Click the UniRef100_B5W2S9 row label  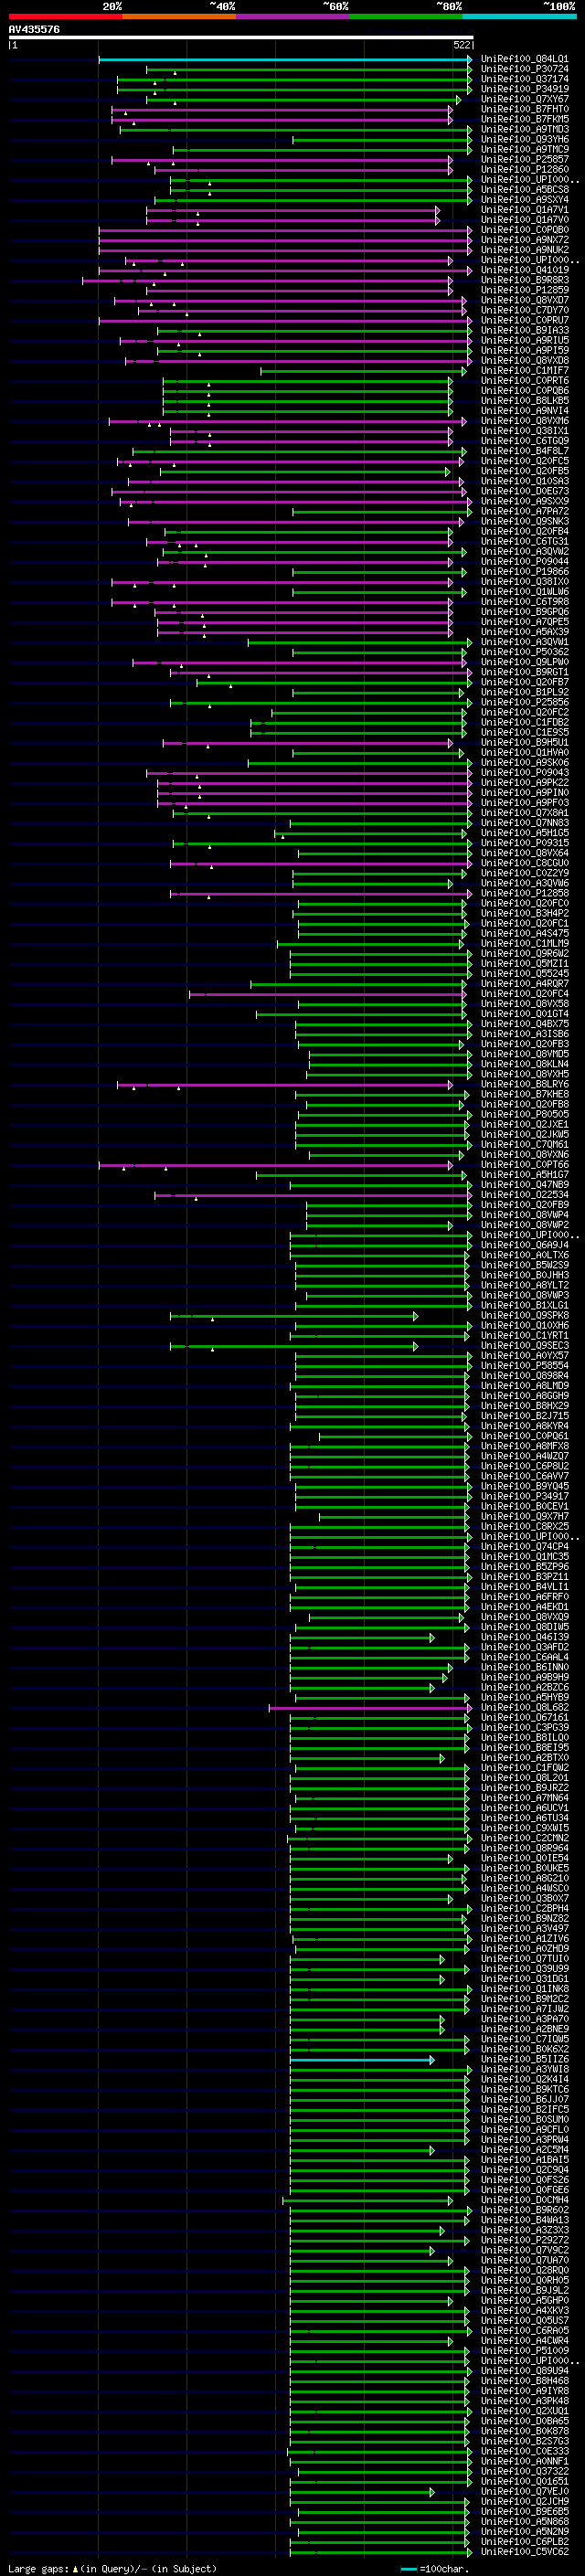[525, 1265]
